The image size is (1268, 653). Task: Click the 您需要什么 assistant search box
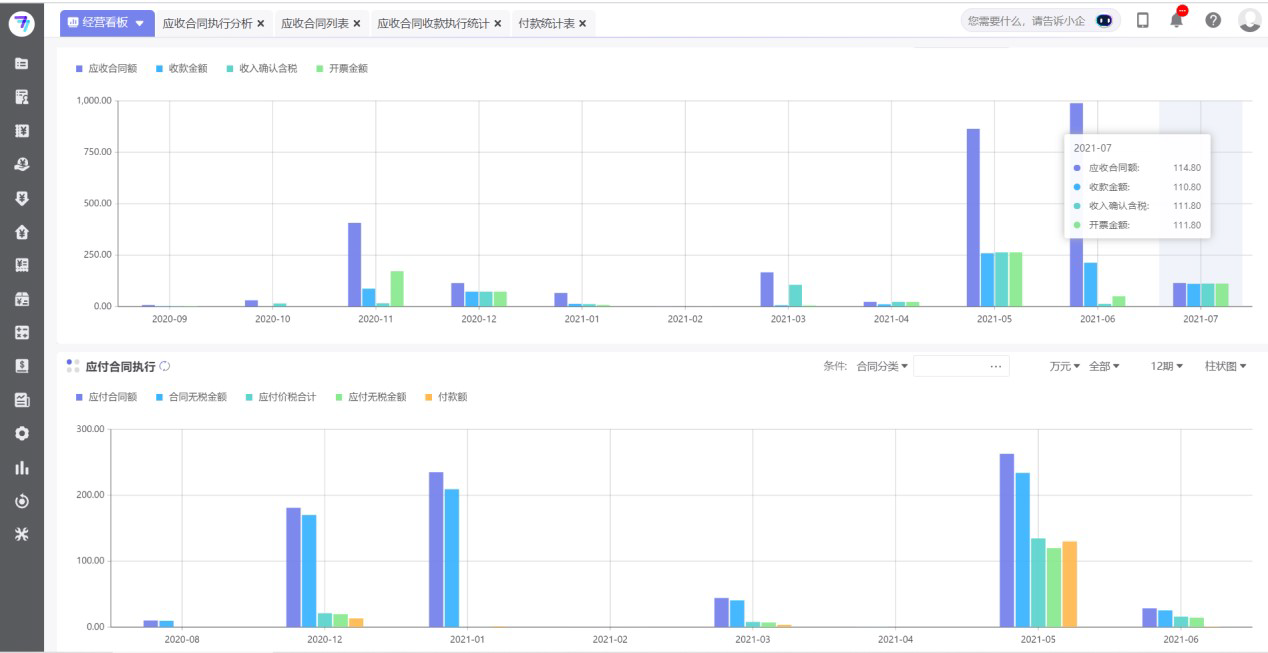click(x=1030, y=20)
